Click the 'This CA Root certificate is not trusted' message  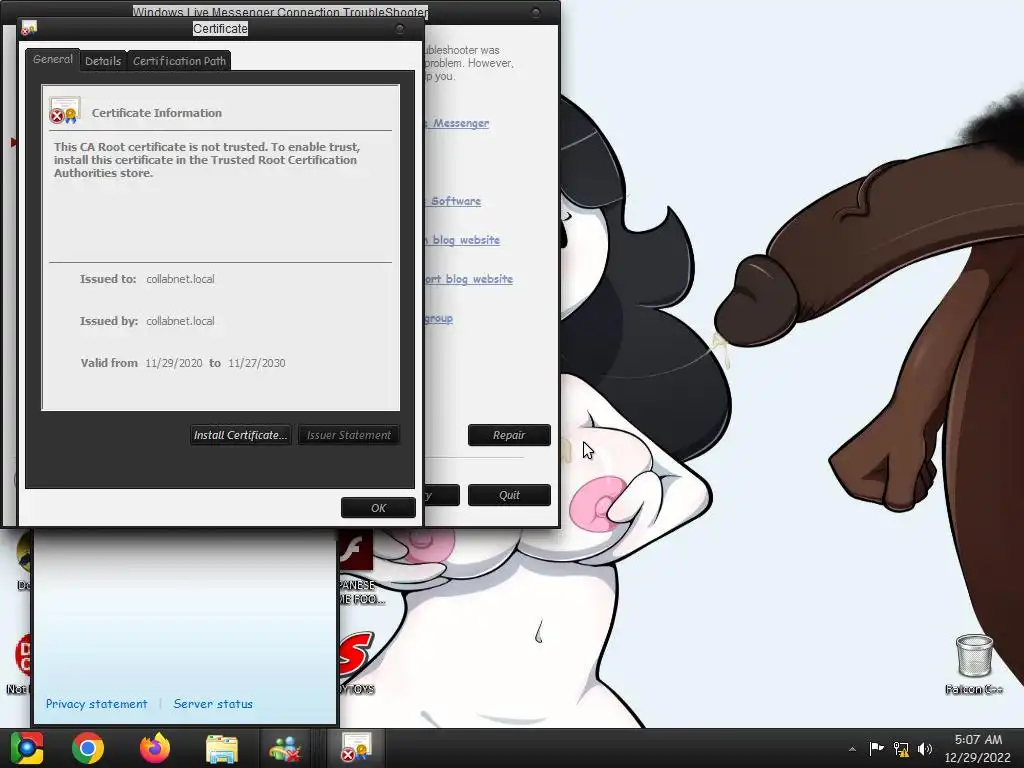[x=207, y=160]
